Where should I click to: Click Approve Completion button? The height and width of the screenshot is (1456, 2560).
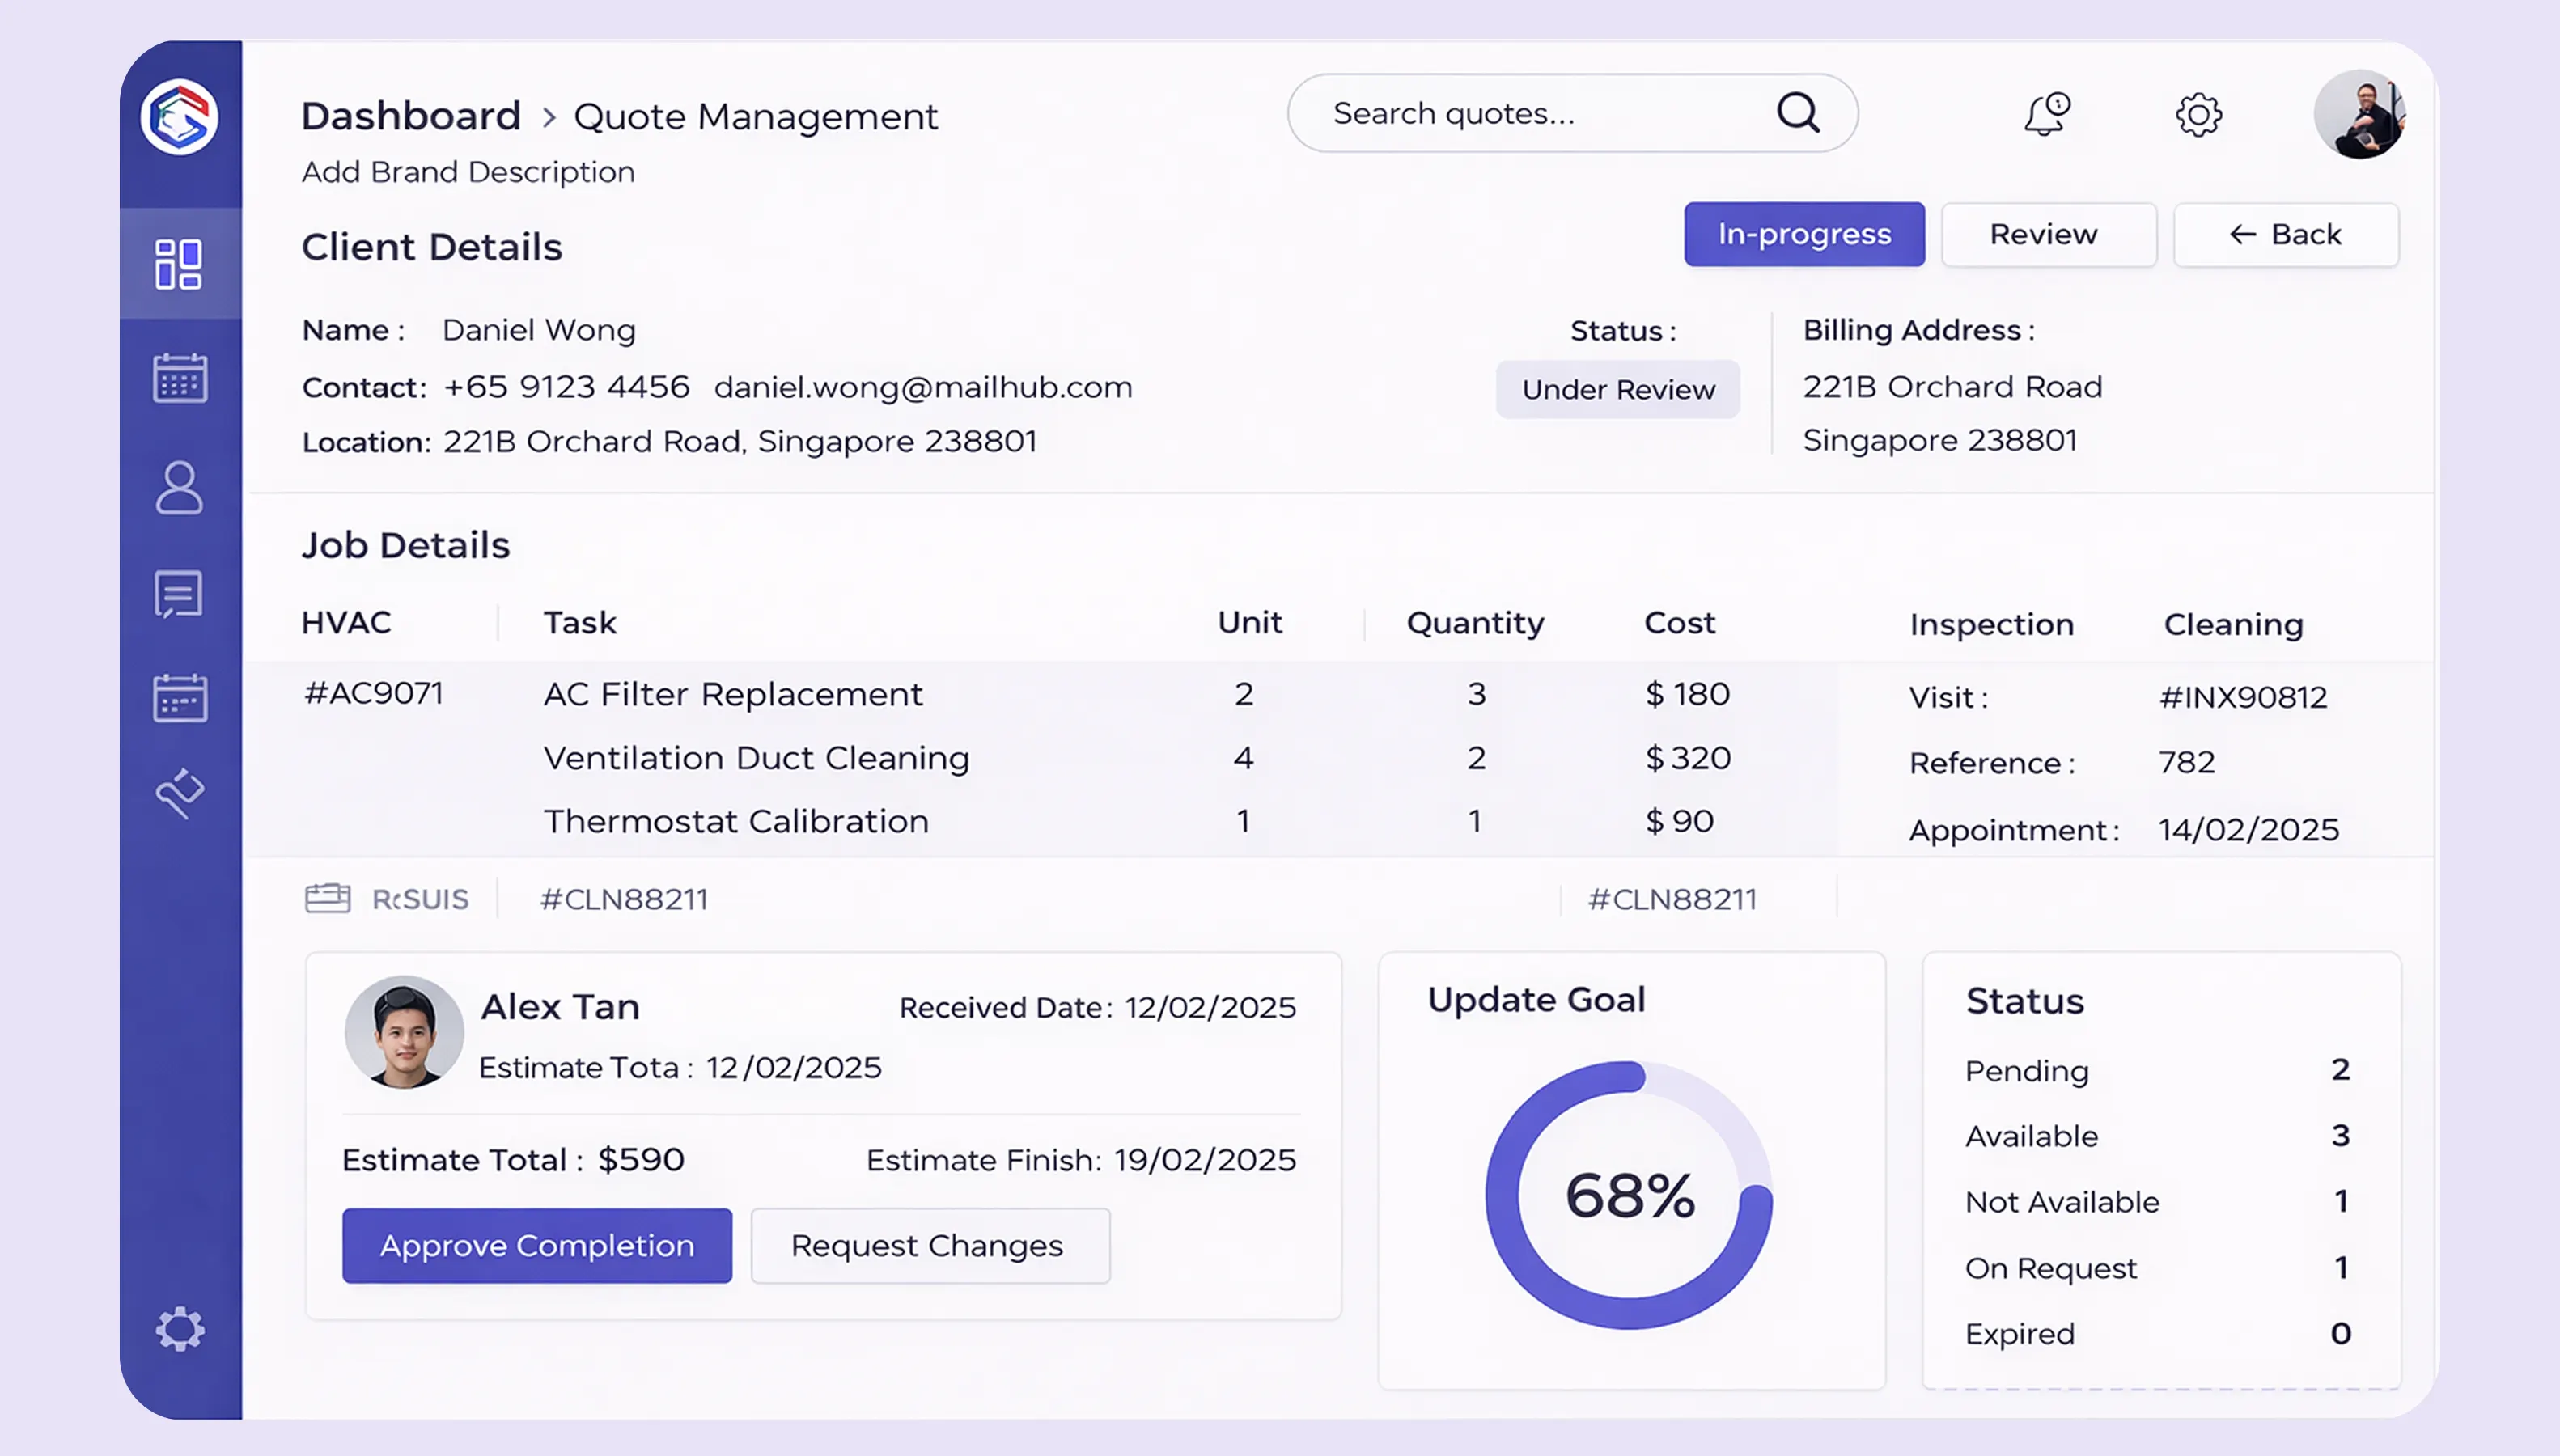[x=537, y=1245]
